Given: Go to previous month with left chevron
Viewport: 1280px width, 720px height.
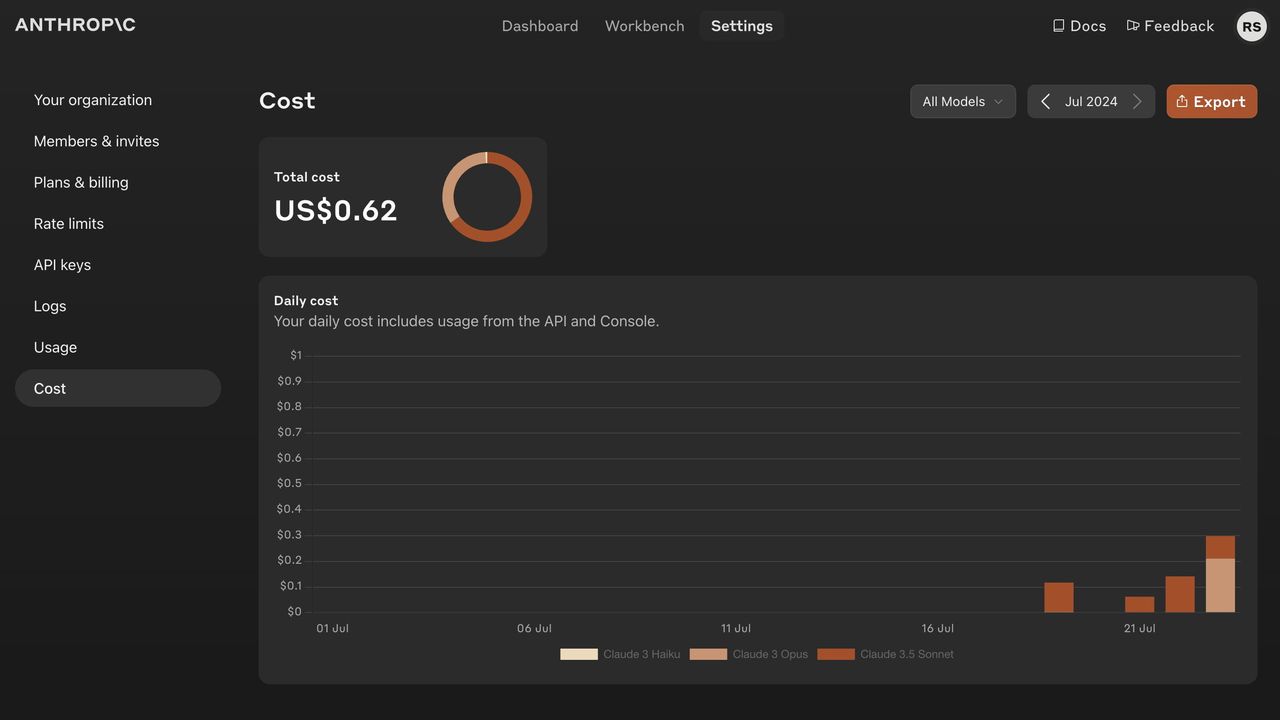Looking at the screenshot, I should point(1045,102).
